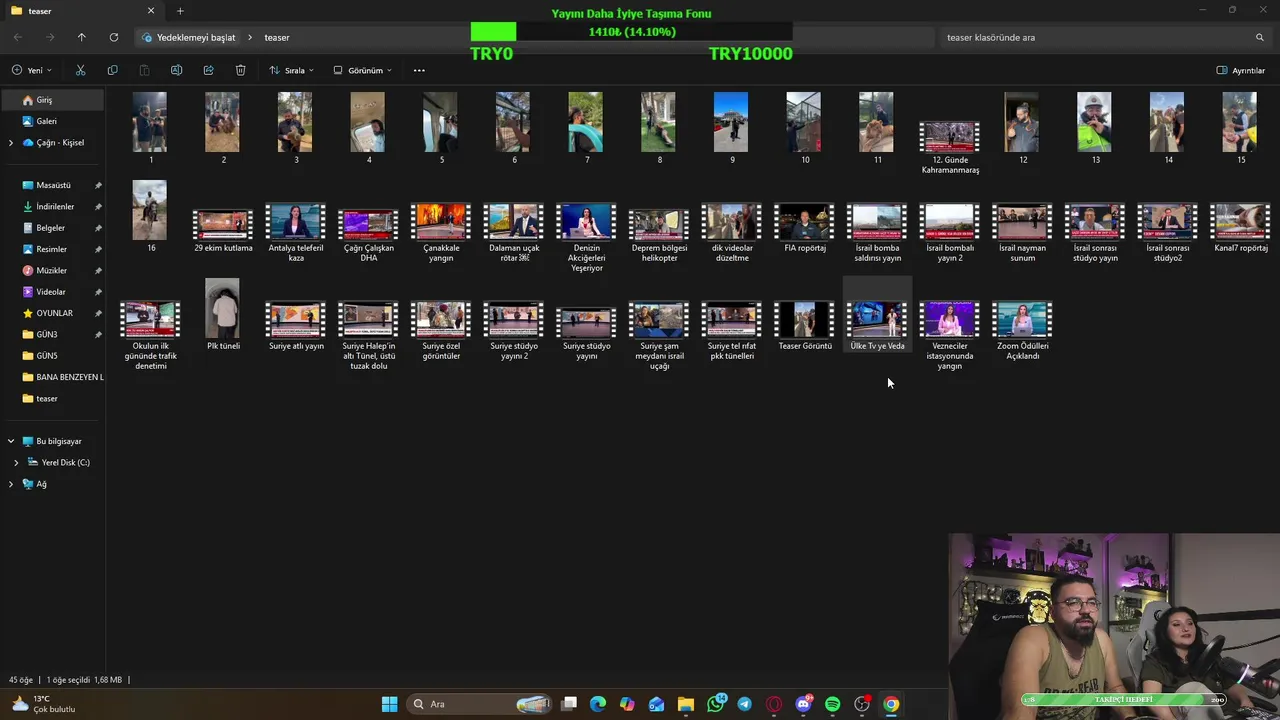
Task: Close the teaser tab
Action: (x=151, y=11)
